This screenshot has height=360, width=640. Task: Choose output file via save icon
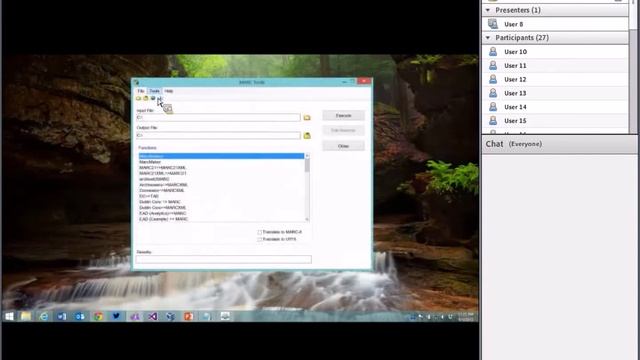(x=307, y=135)
